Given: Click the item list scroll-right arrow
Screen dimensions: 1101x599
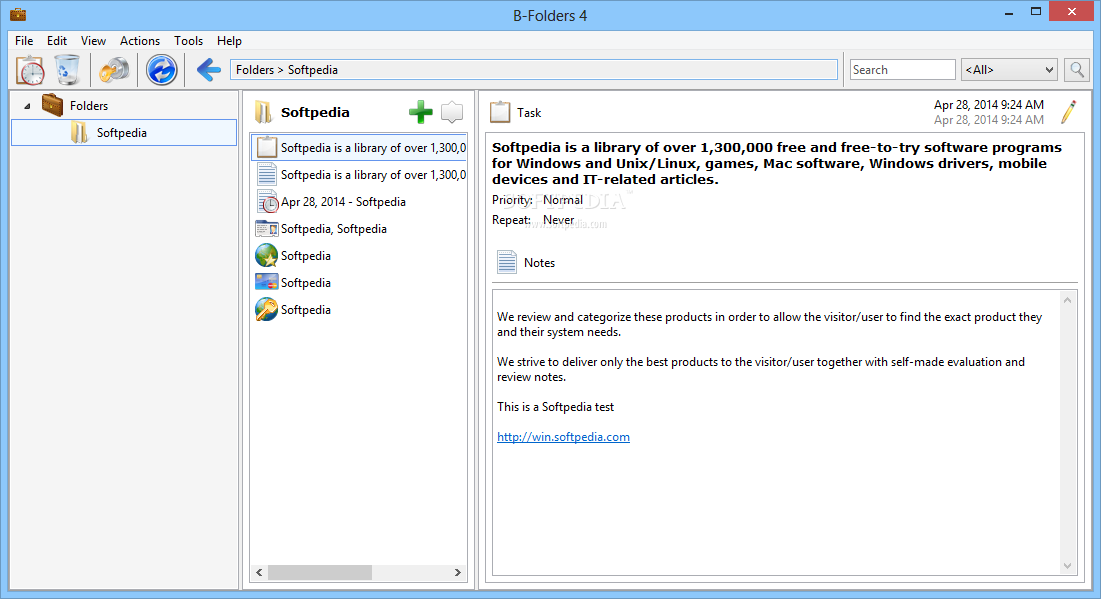Looking at the screenshot, I should 458,572.
